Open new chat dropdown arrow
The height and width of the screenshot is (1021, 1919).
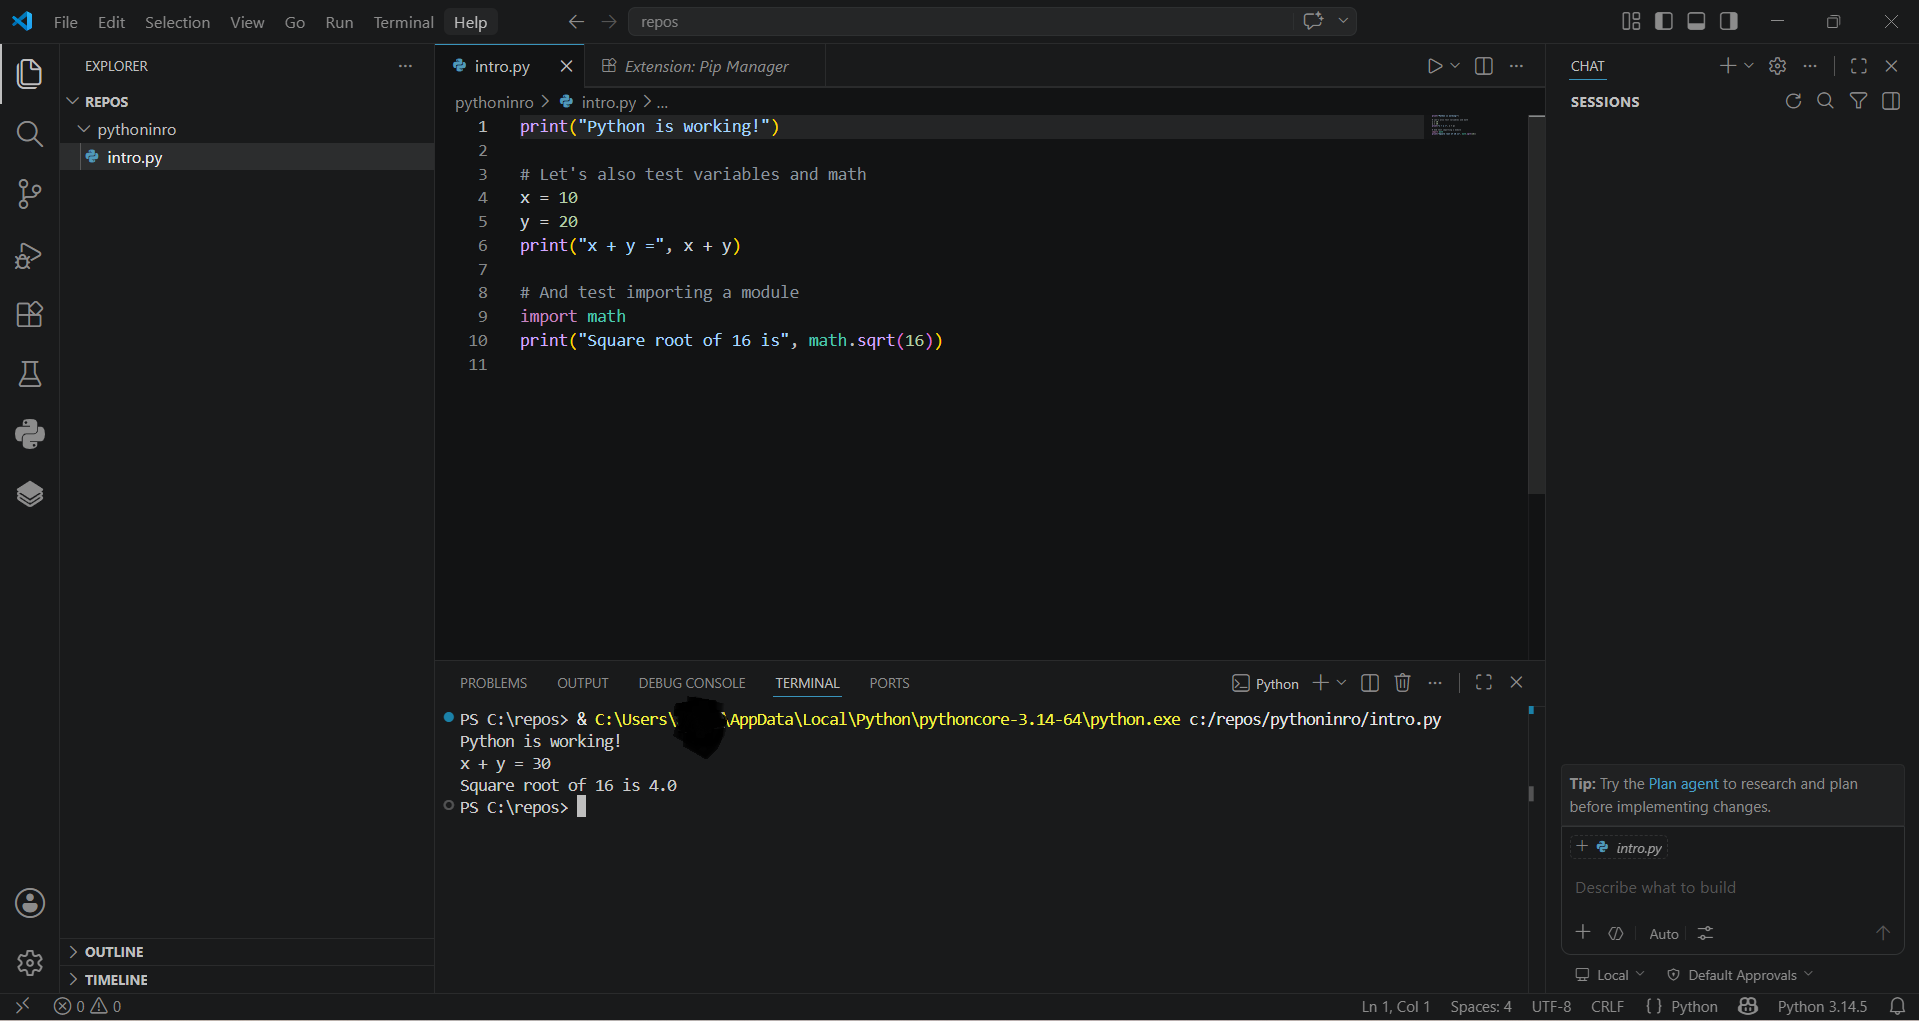1749,66
